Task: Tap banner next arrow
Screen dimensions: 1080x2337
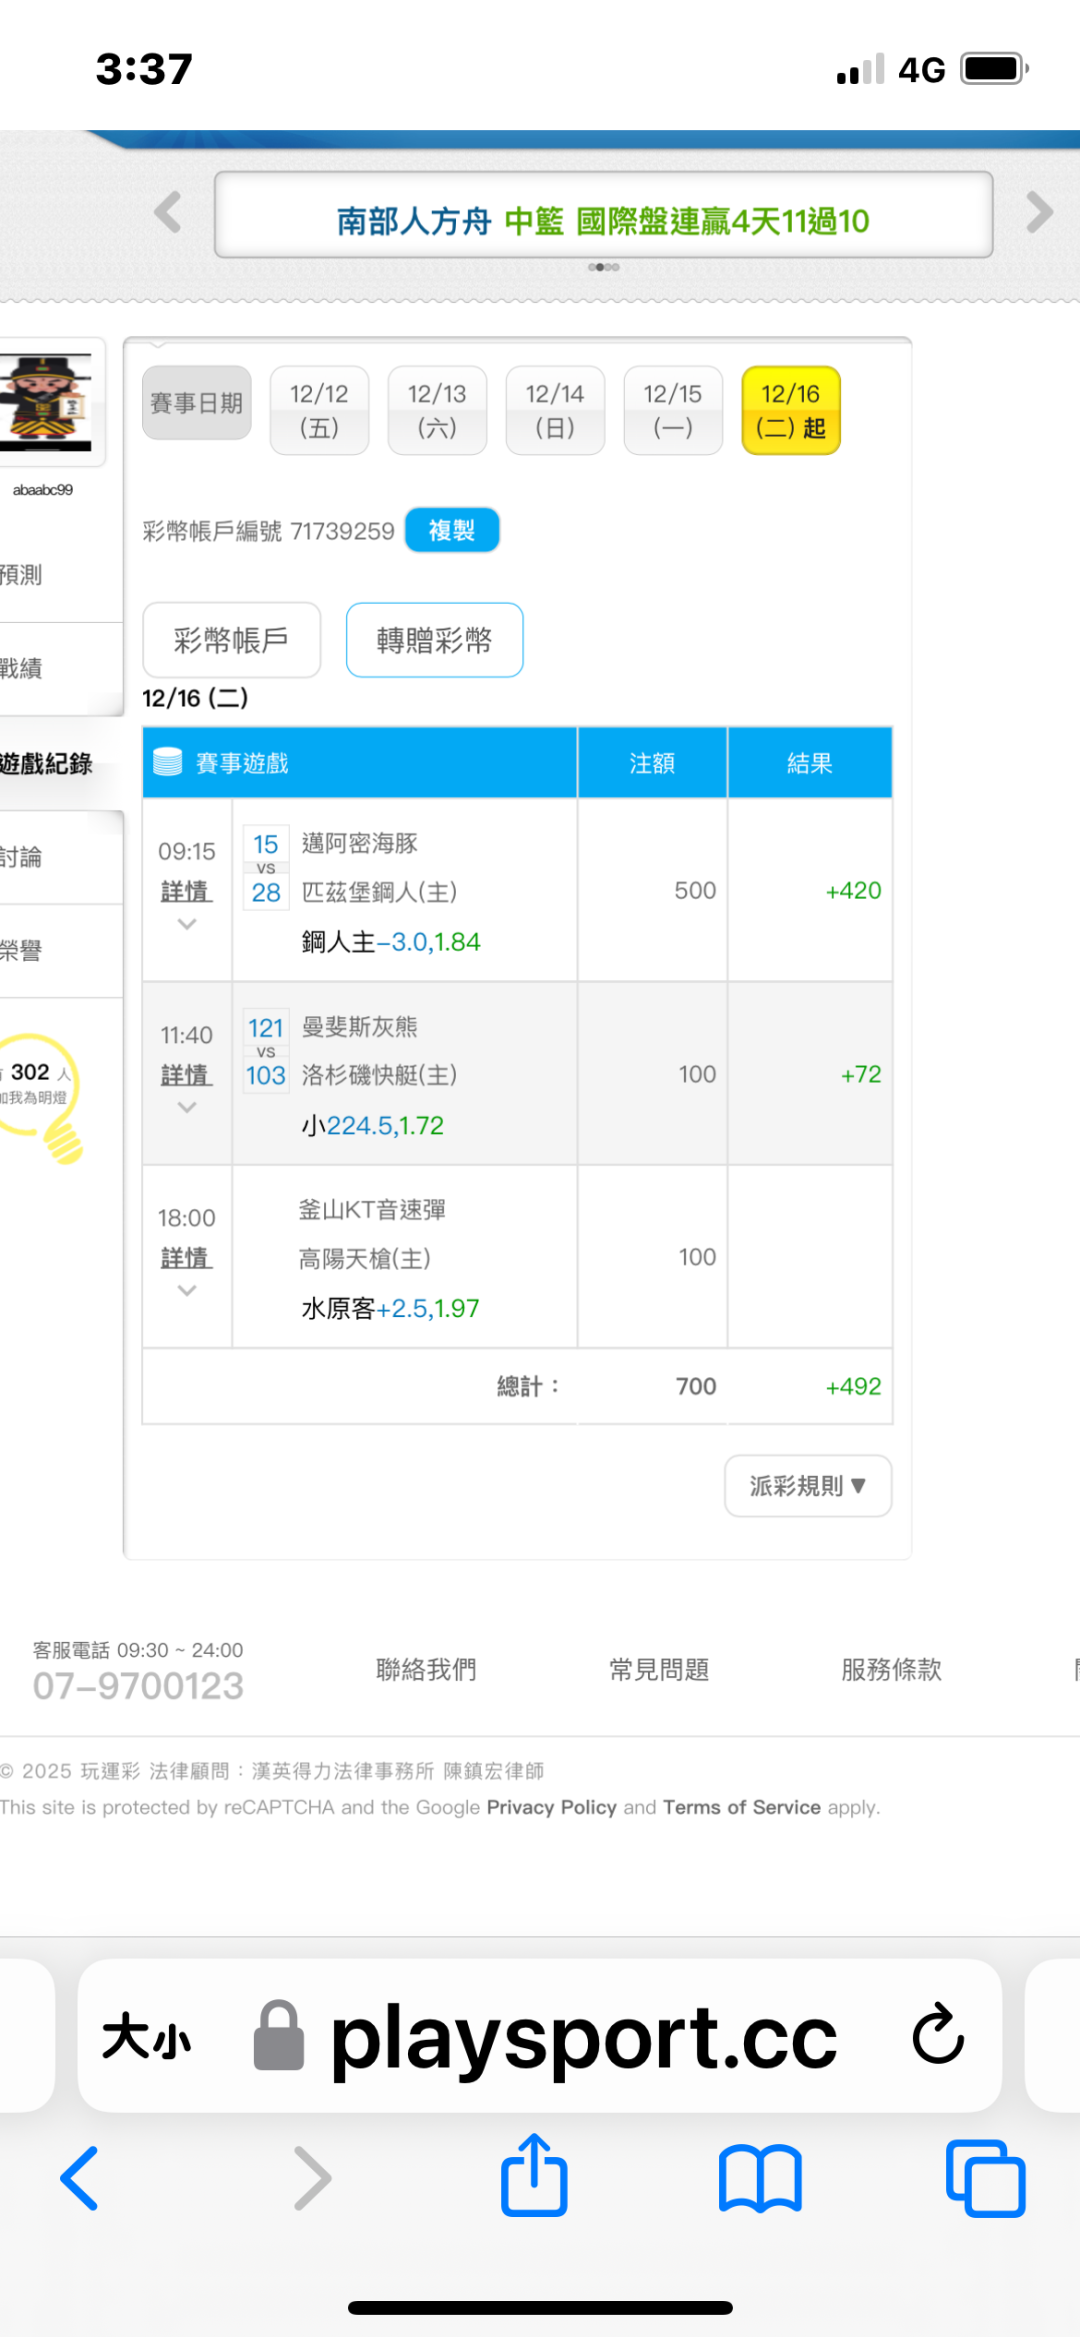Action: point(1039,212)
